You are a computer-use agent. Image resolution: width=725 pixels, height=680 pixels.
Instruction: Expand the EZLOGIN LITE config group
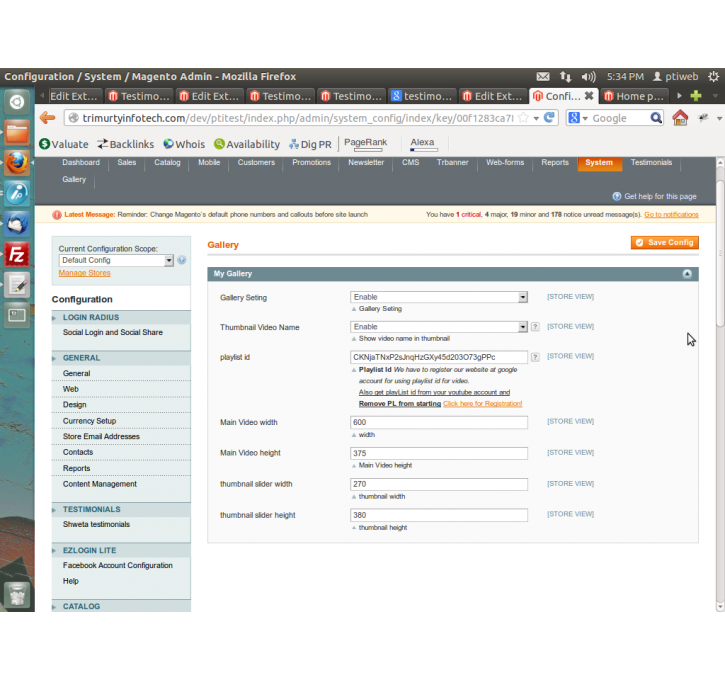tap(121, 550)
